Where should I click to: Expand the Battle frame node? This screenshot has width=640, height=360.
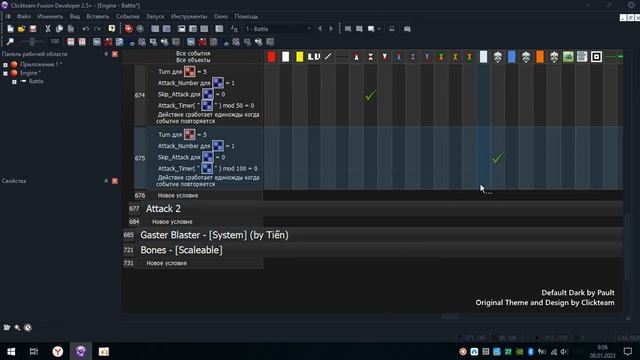(14, 82)
